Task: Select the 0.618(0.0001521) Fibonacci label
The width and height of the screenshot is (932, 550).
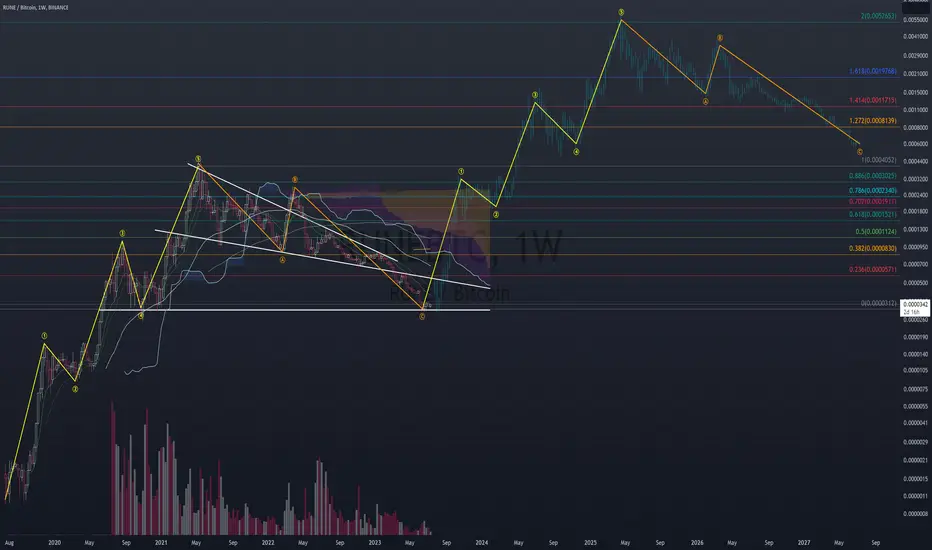Action: [873, 215]
